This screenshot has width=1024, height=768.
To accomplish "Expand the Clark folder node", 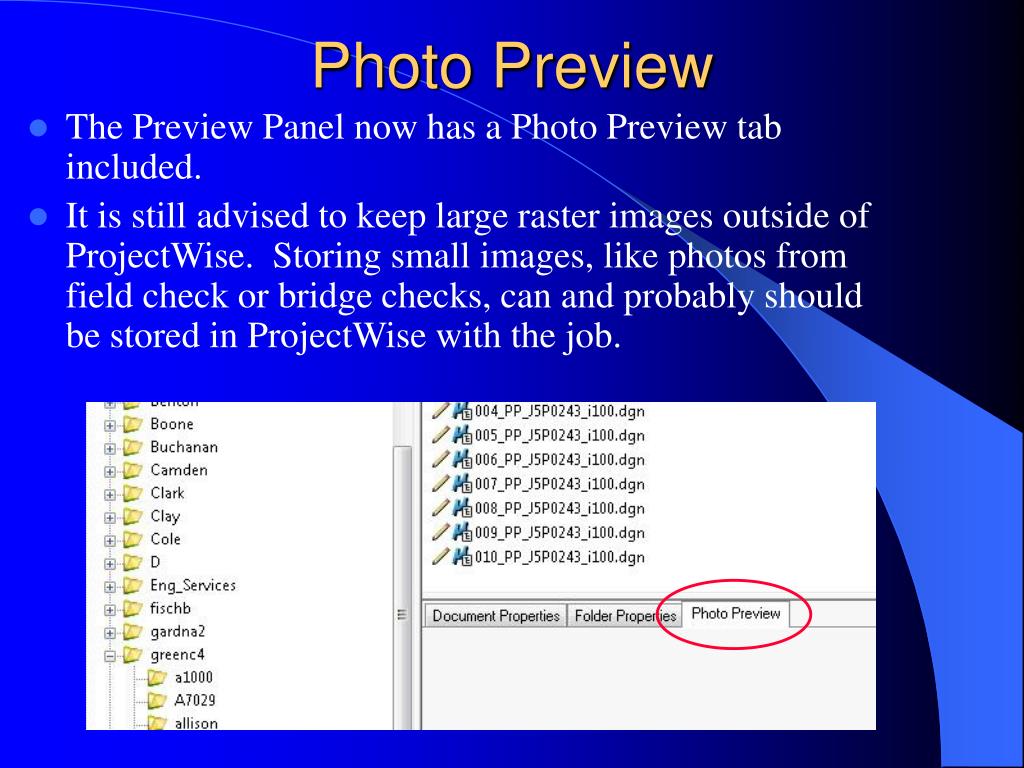I will click(110, 494).
